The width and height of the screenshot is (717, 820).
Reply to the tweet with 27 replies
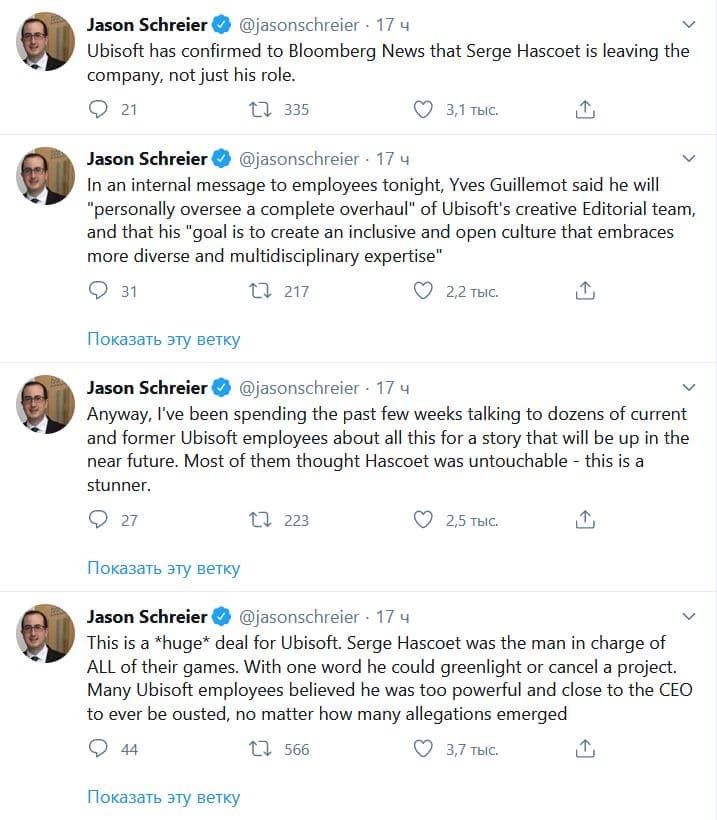tap(98, 519)
